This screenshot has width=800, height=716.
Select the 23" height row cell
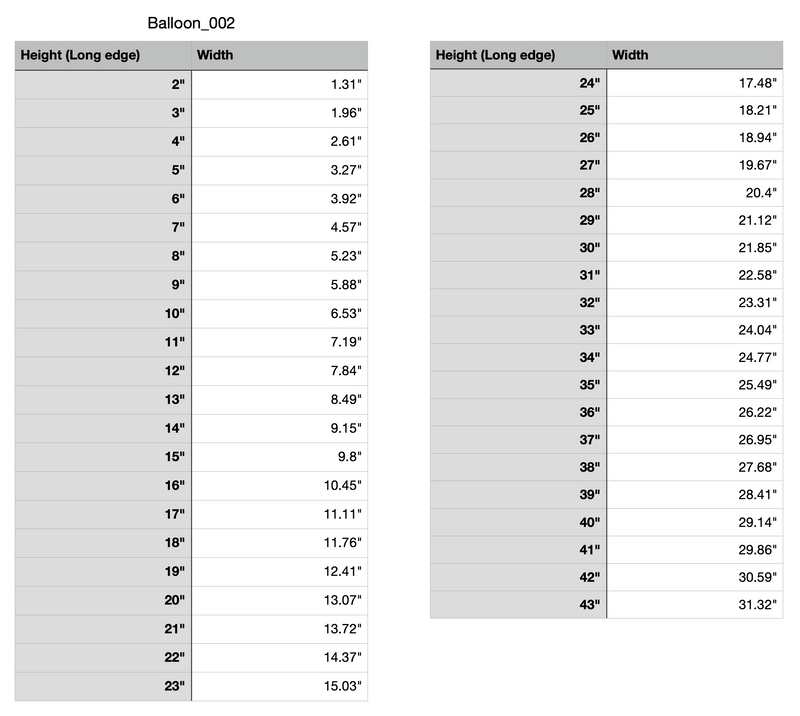pos(103,686)
